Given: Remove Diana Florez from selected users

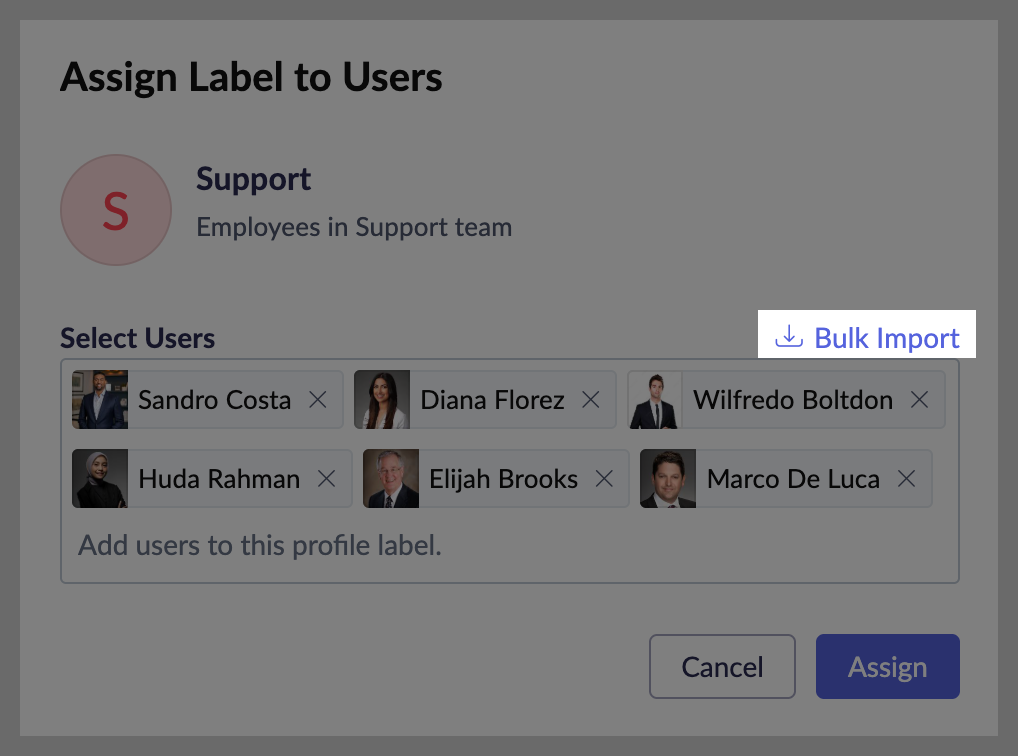Looking at the screenshot, I should click(x=591, y=400).
